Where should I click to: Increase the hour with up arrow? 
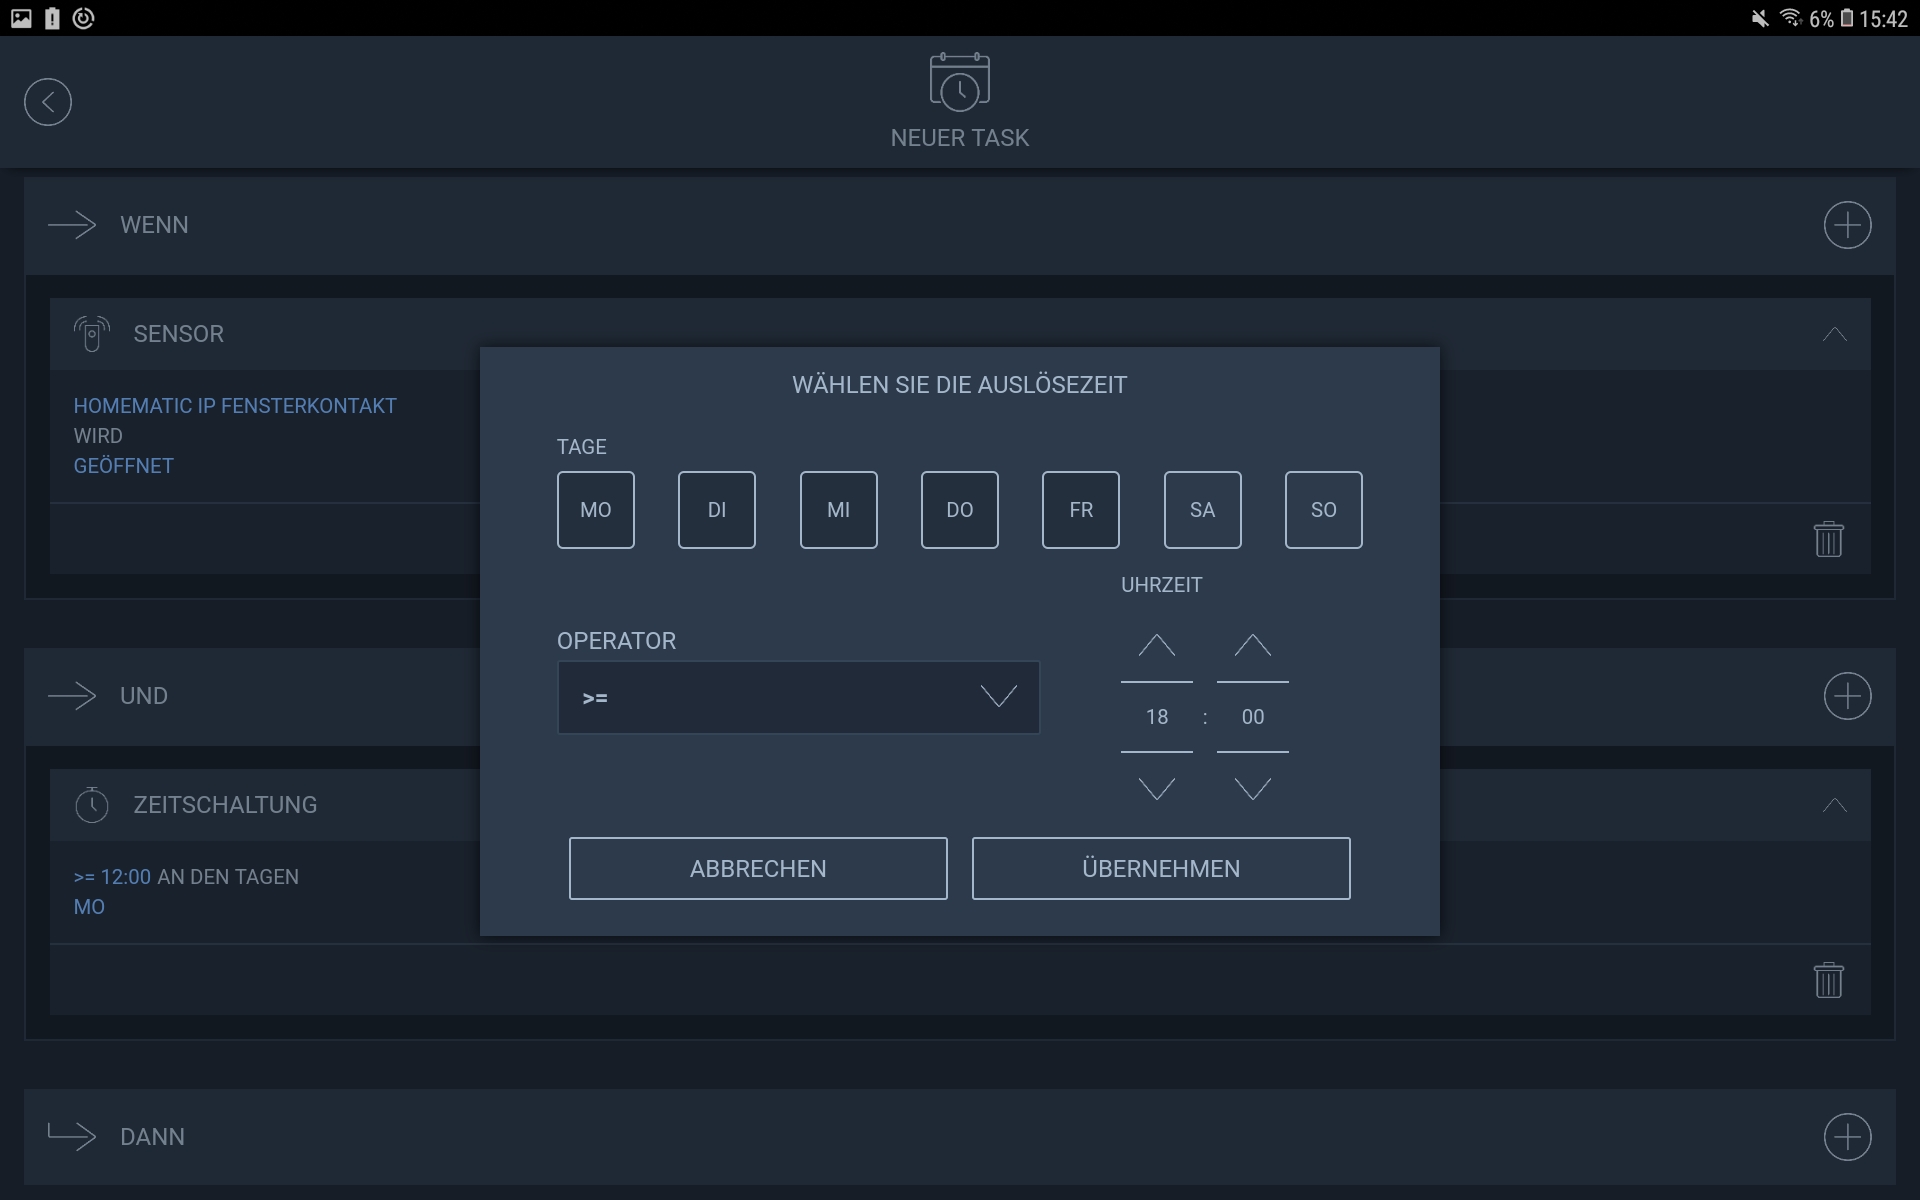pyautogui.click(x=1156, y=646)
